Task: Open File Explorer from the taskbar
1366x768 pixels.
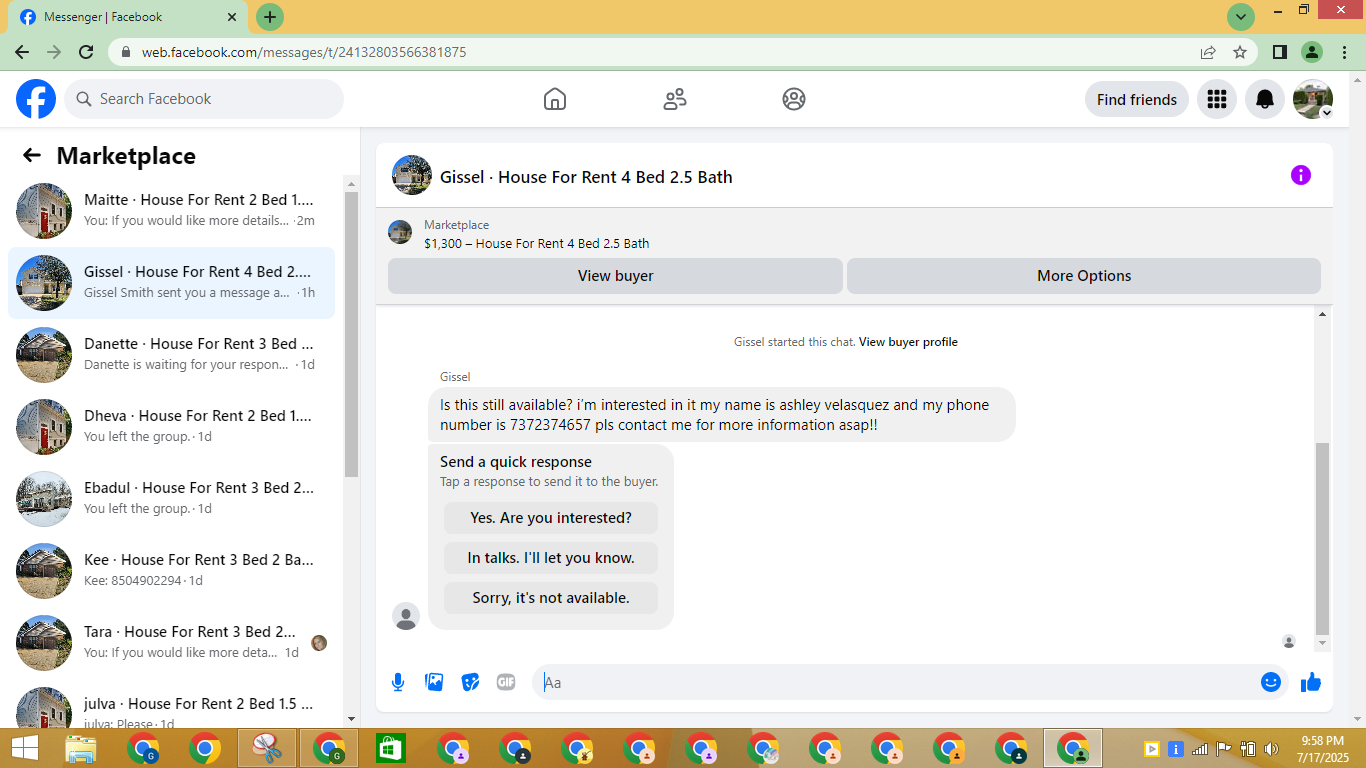Action: coord(81,748)
